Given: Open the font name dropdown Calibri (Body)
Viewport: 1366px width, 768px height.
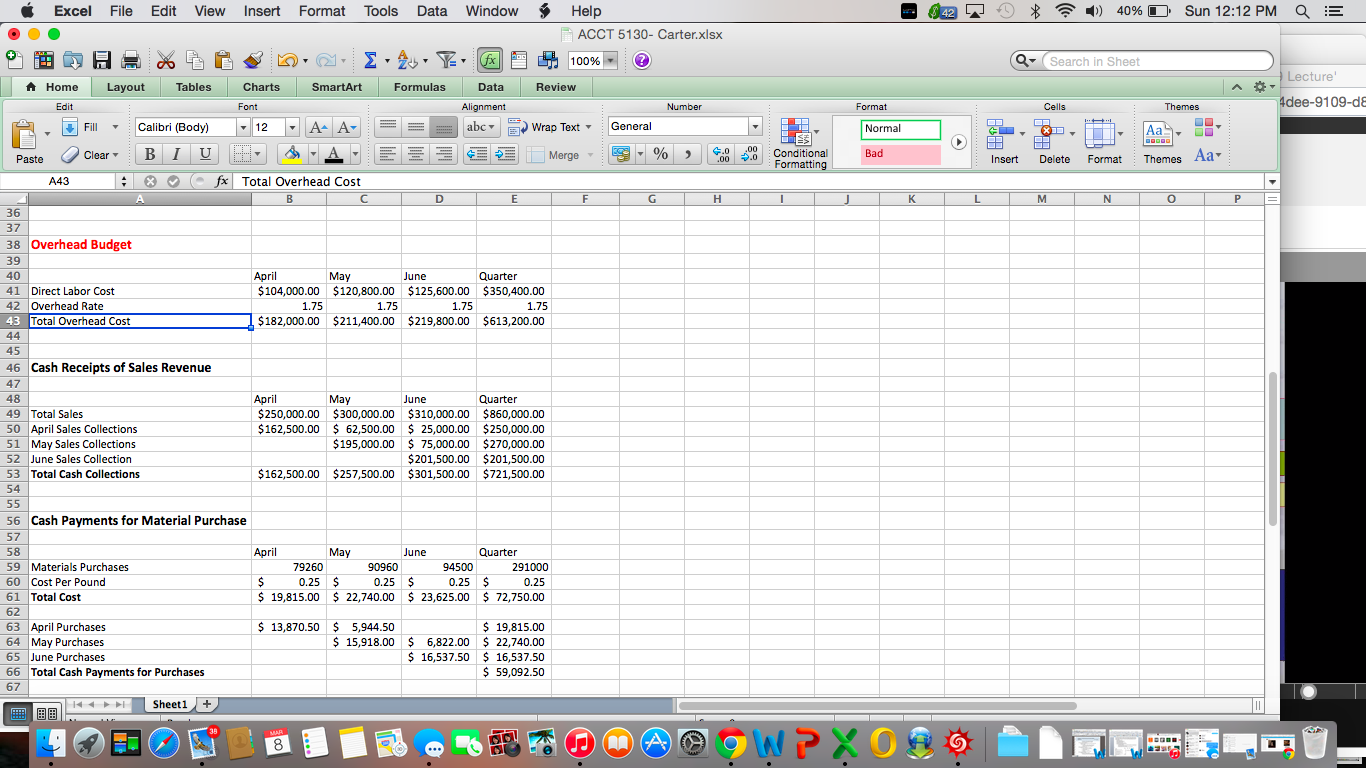Looking at the screenshot, I should [243, 127].
